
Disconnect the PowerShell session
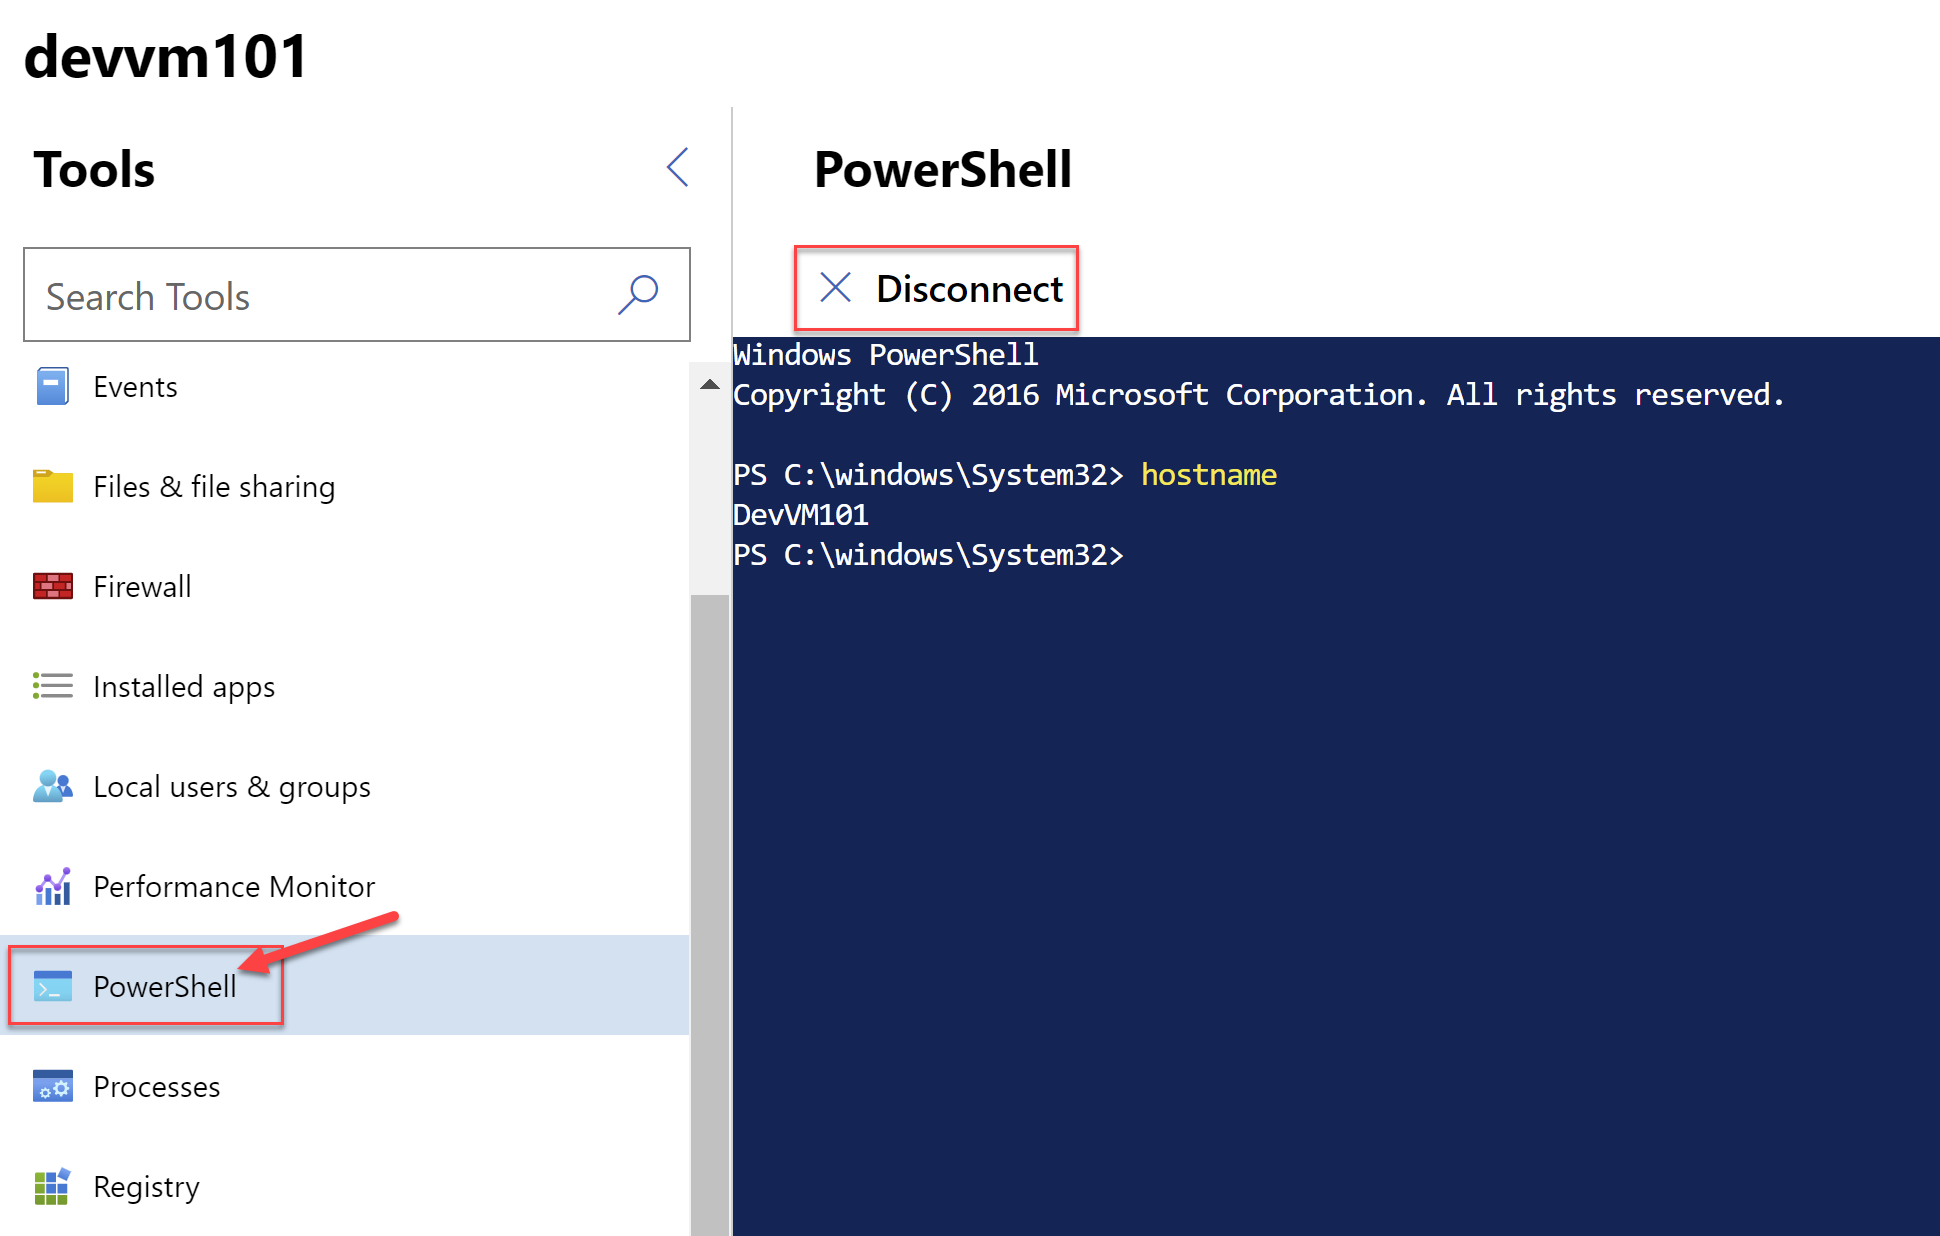pyautogui.click(x=937, y=288)
